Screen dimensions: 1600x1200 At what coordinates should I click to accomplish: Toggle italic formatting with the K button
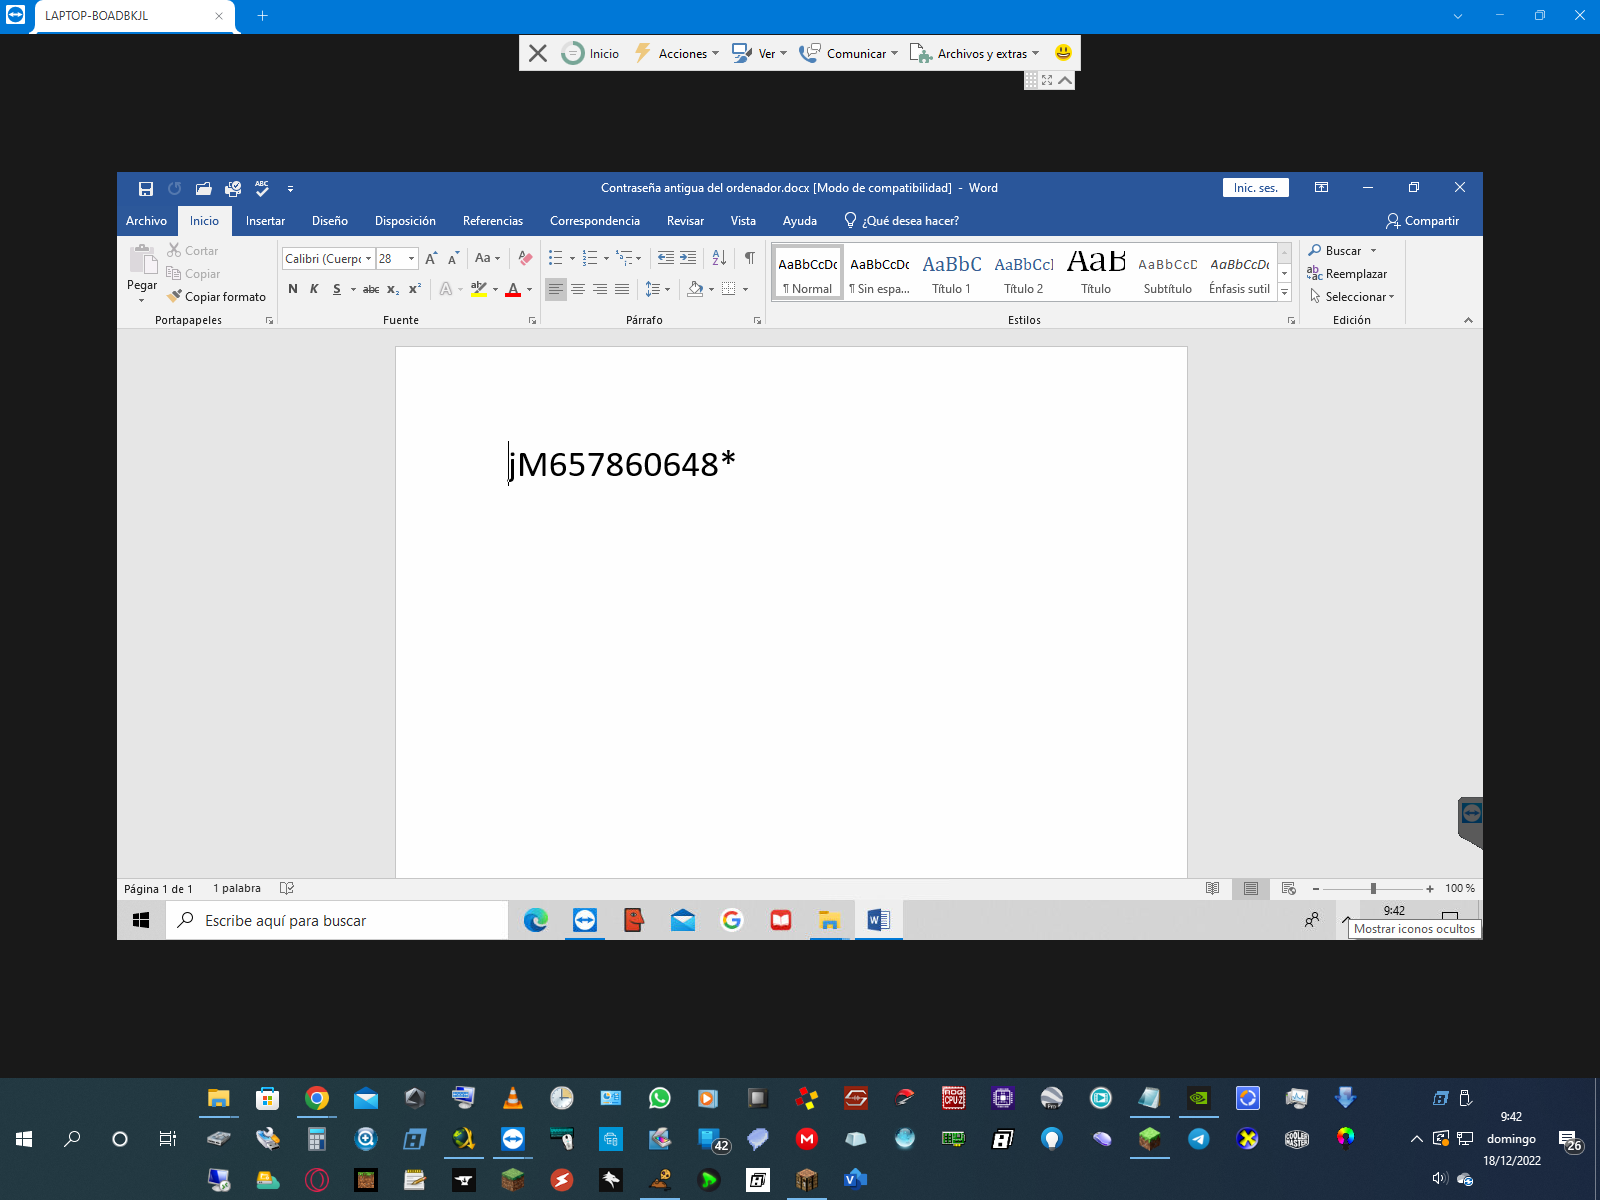(x=314, y=289)
